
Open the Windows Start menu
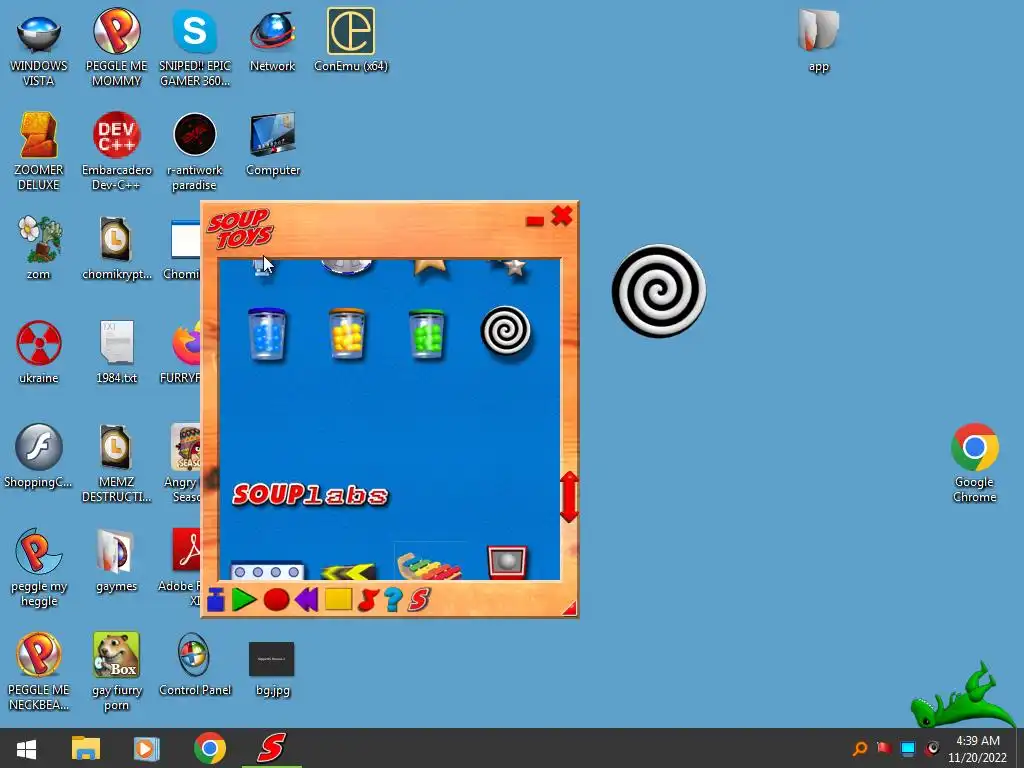26,748
